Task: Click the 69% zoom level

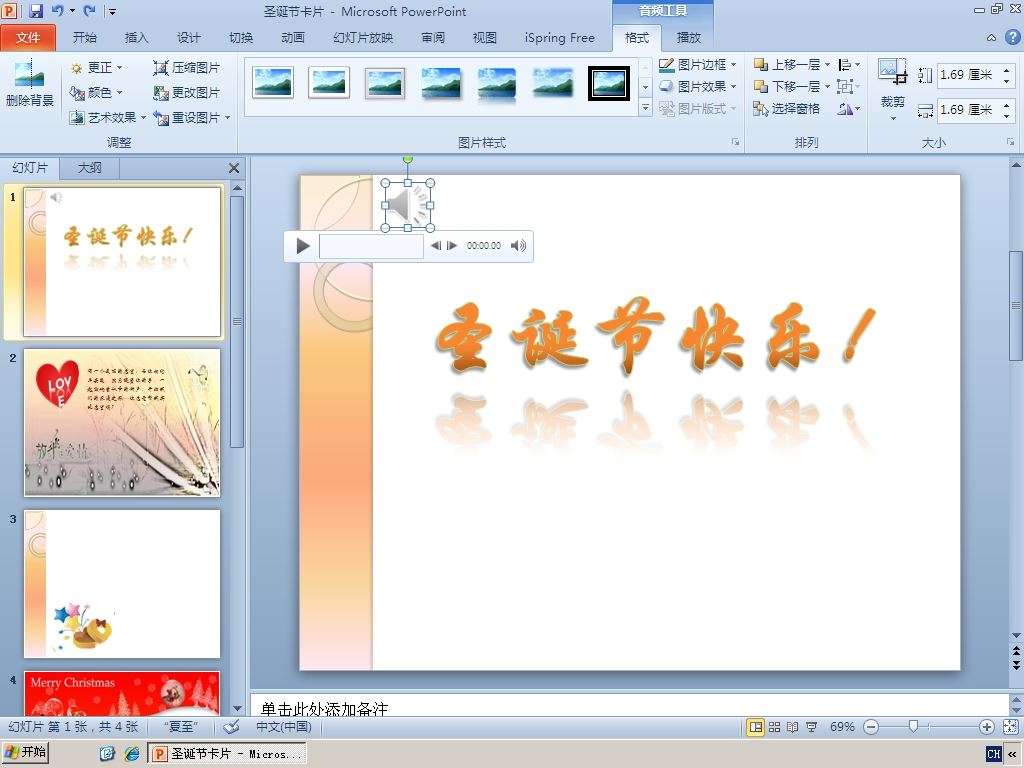Action: [x=842, y=727]
